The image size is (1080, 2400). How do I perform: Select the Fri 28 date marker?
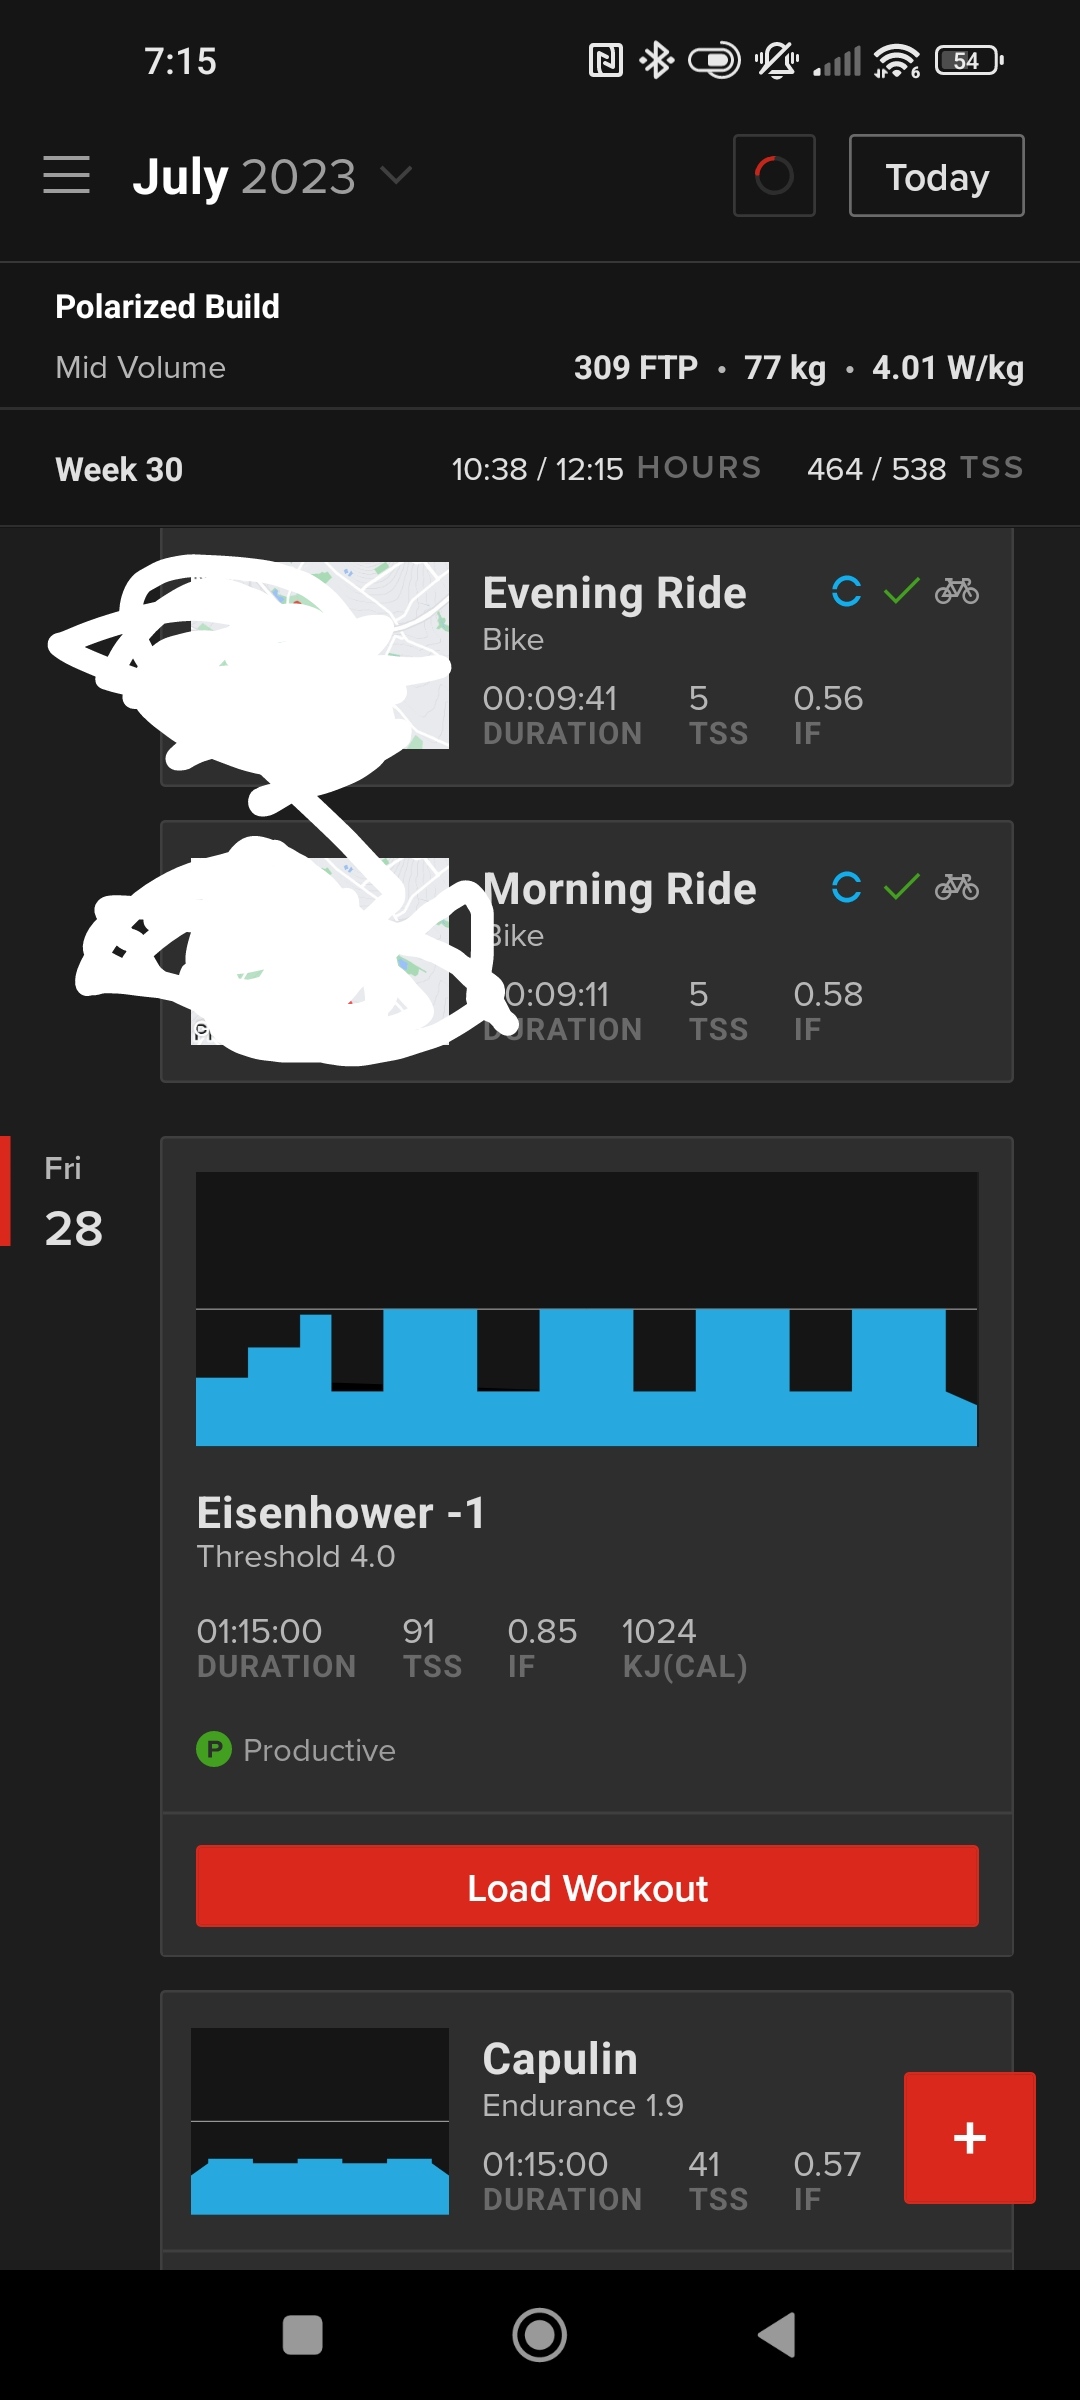coord(73,1201)
